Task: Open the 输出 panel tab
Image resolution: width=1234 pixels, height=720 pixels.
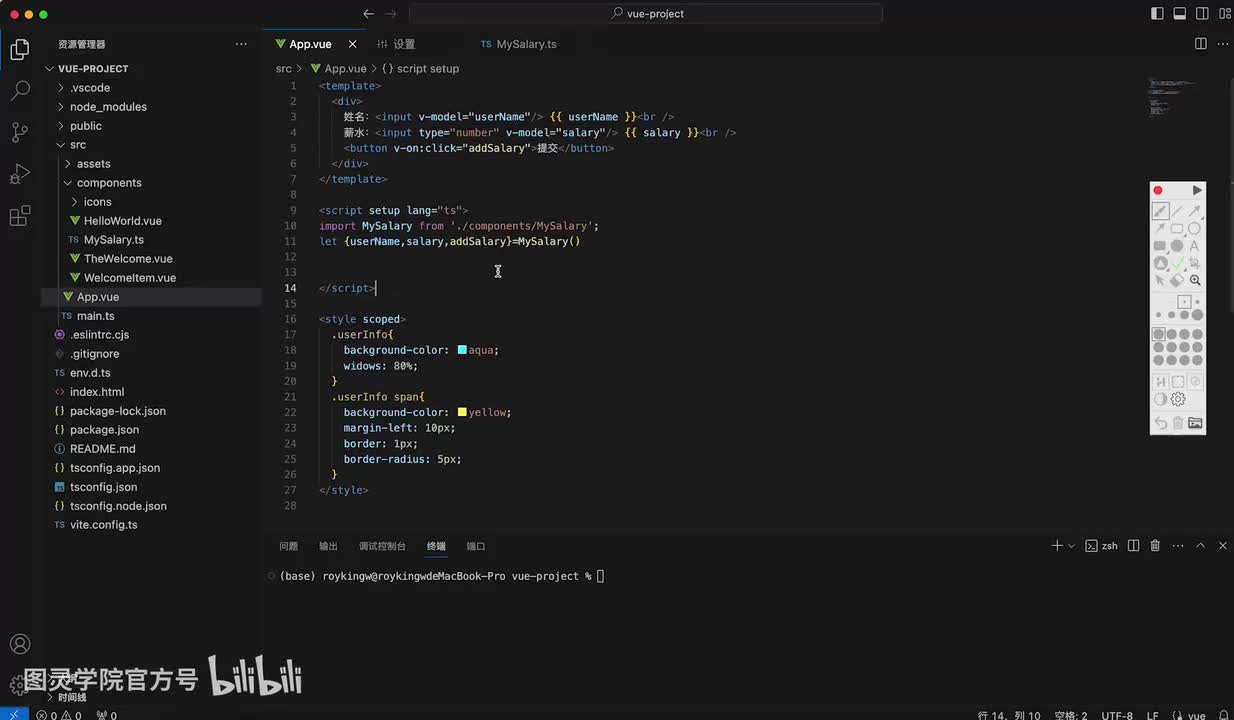Action: coord(328,546)
